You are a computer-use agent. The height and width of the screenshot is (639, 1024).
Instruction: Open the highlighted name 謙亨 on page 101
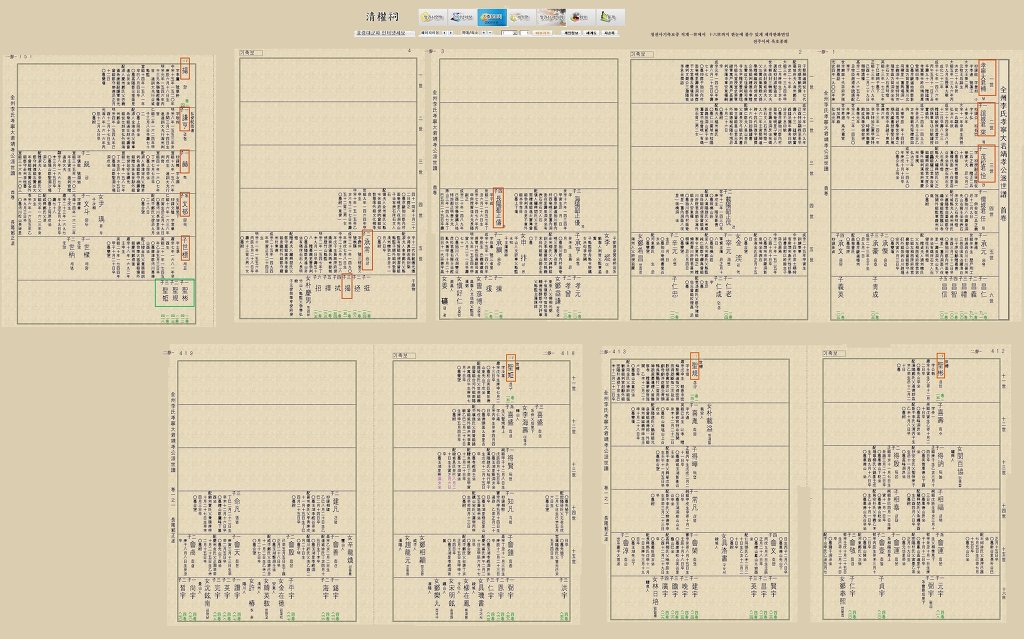tap(185, 120)
